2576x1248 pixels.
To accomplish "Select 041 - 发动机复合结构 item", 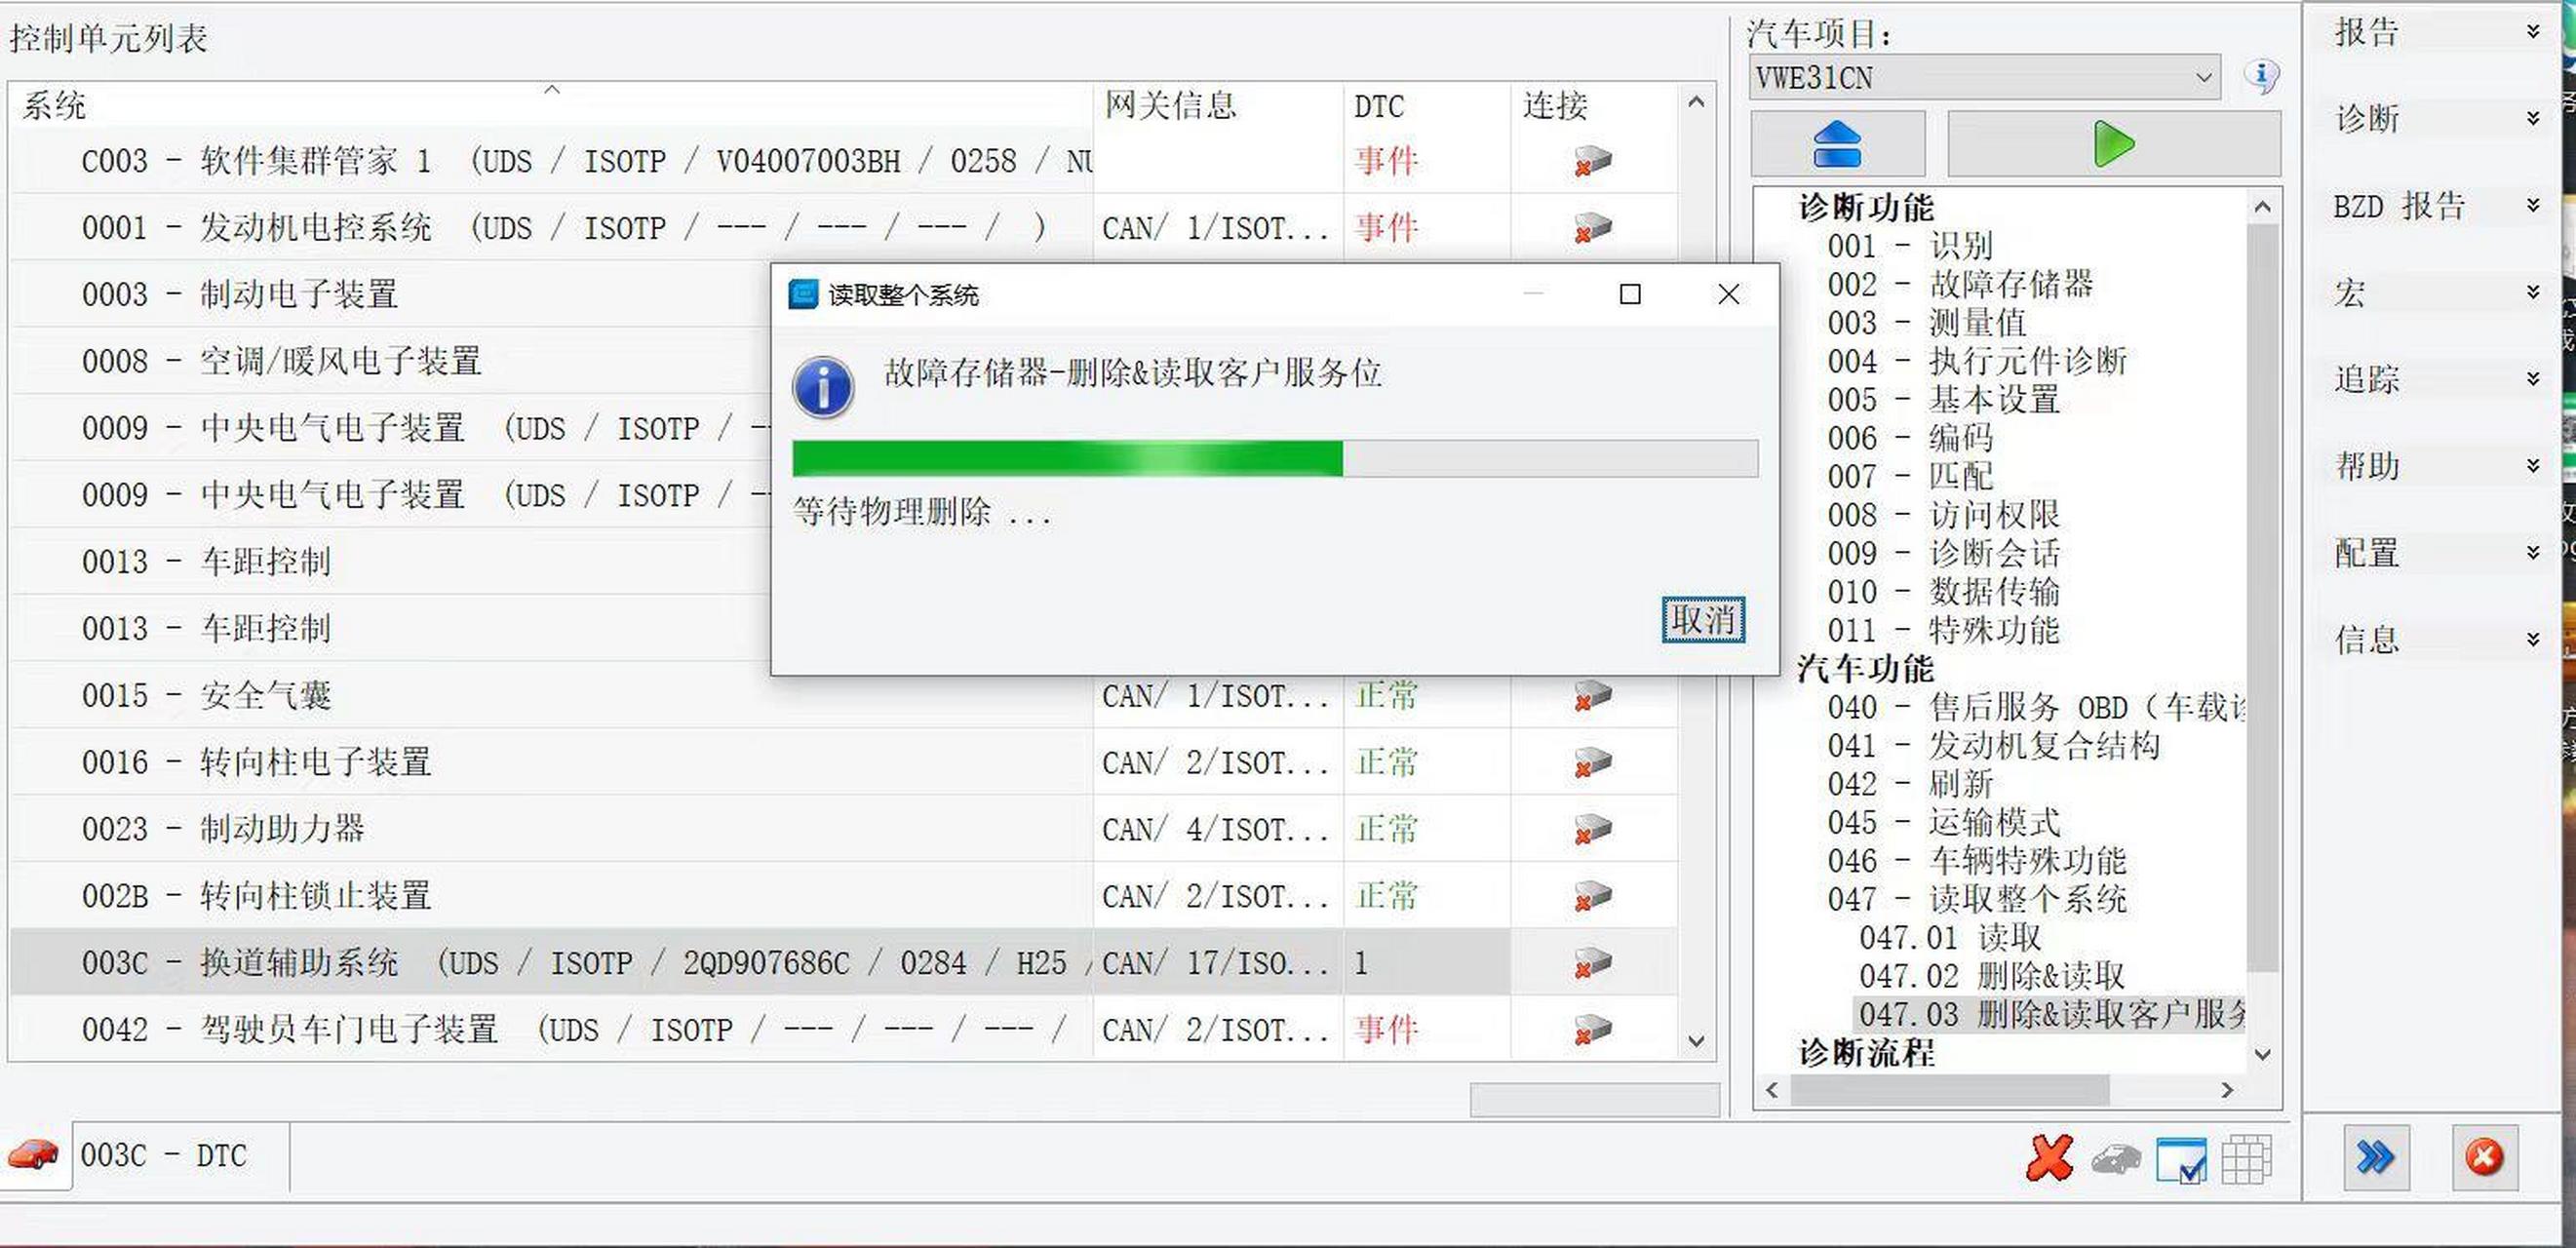I will 1993,746.
